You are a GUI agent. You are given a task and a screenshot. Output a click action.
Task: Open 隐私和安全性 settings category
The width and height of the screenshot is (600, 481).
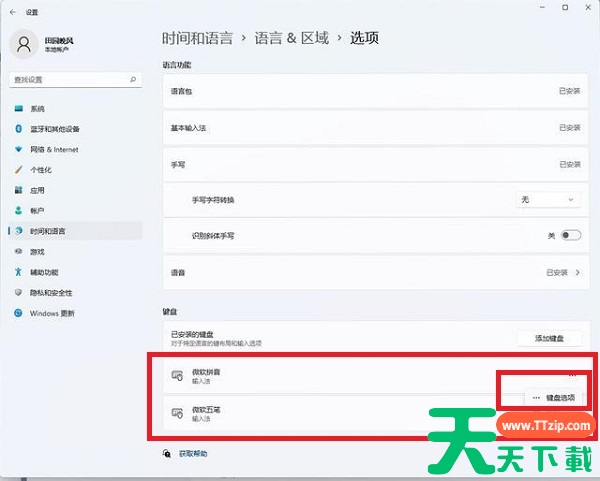tap(75, 292)
